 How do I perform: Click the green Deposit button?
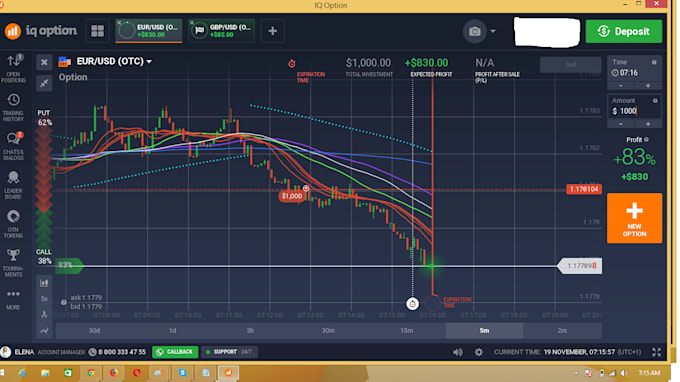pos(624,31)
